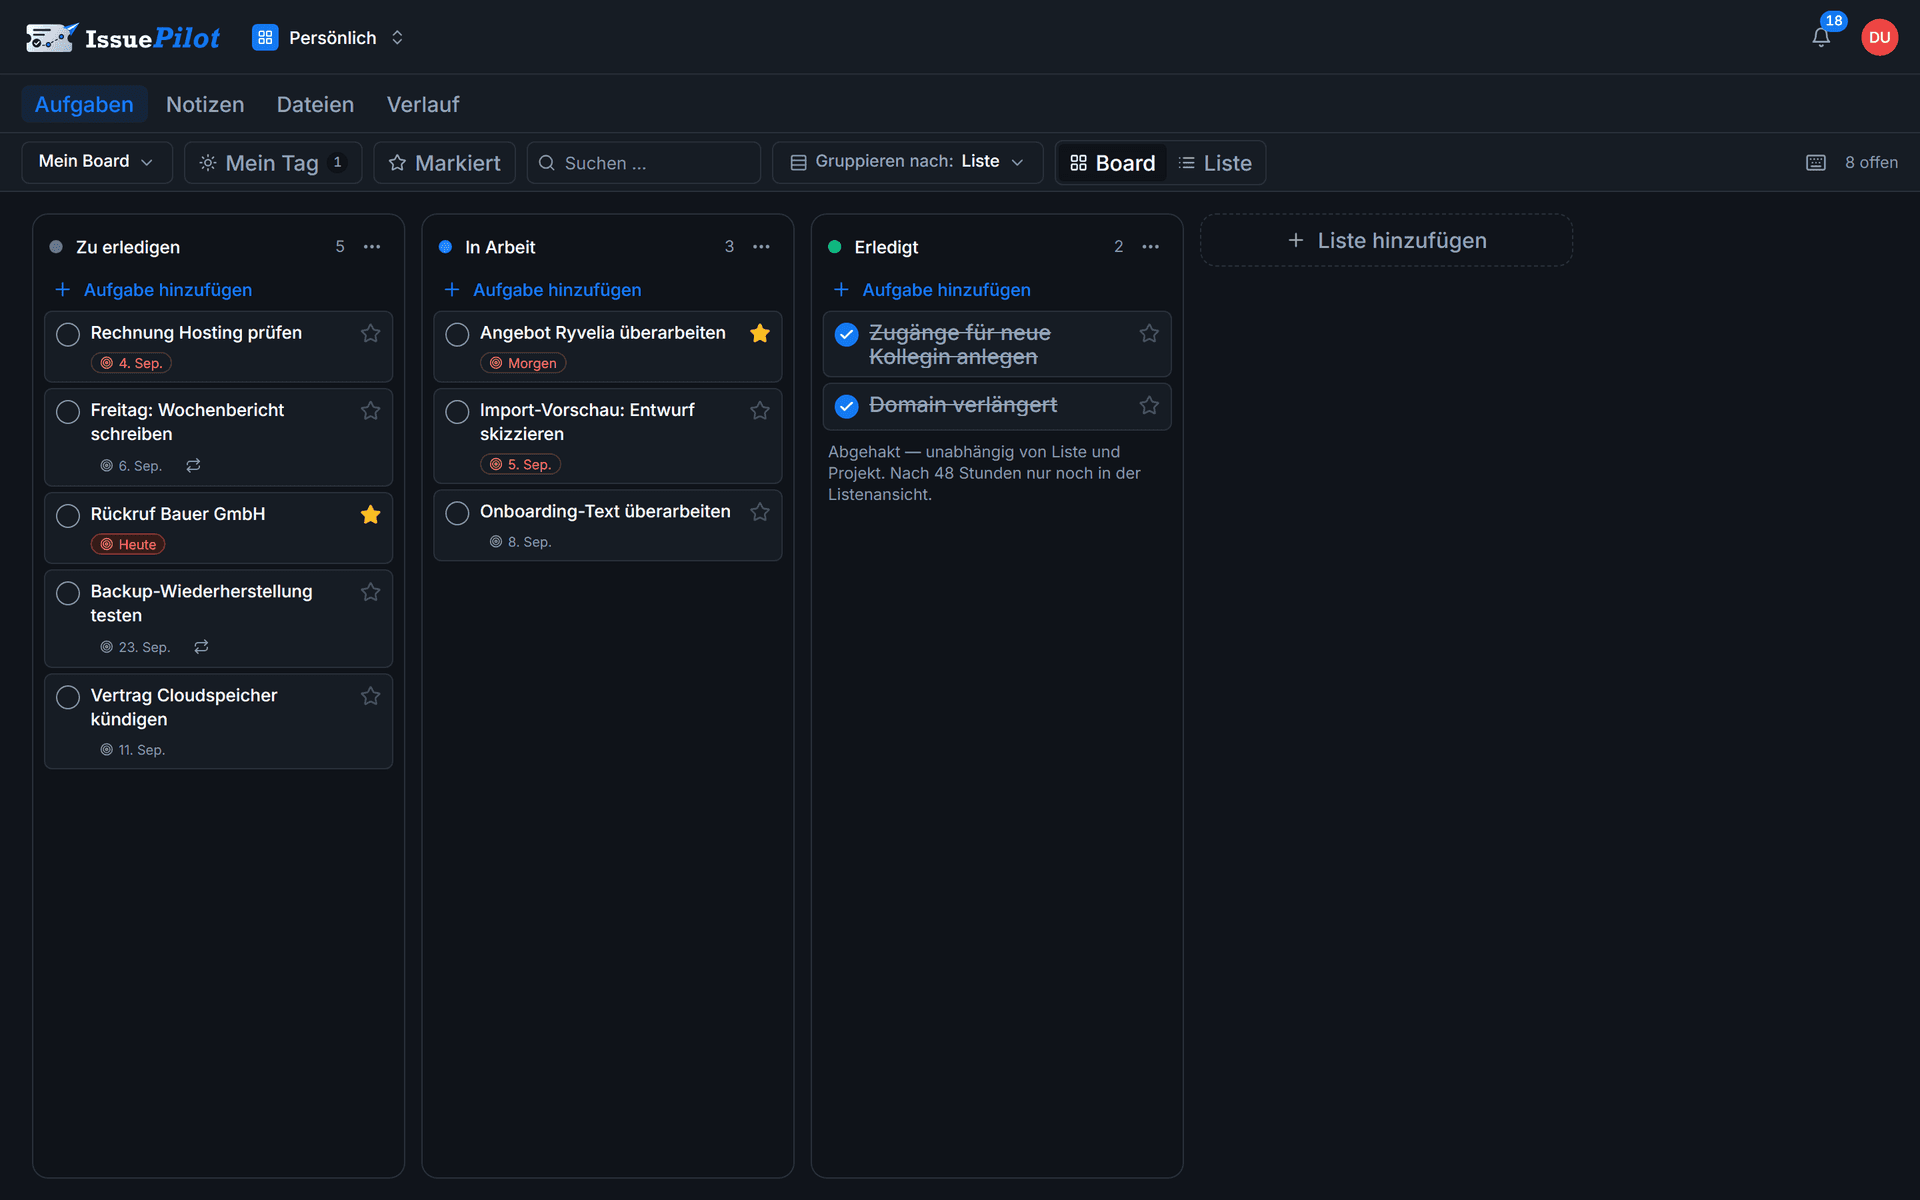Open the Mein Tag filter
Screen dimensions: 1920x1200
pos(272,162)
